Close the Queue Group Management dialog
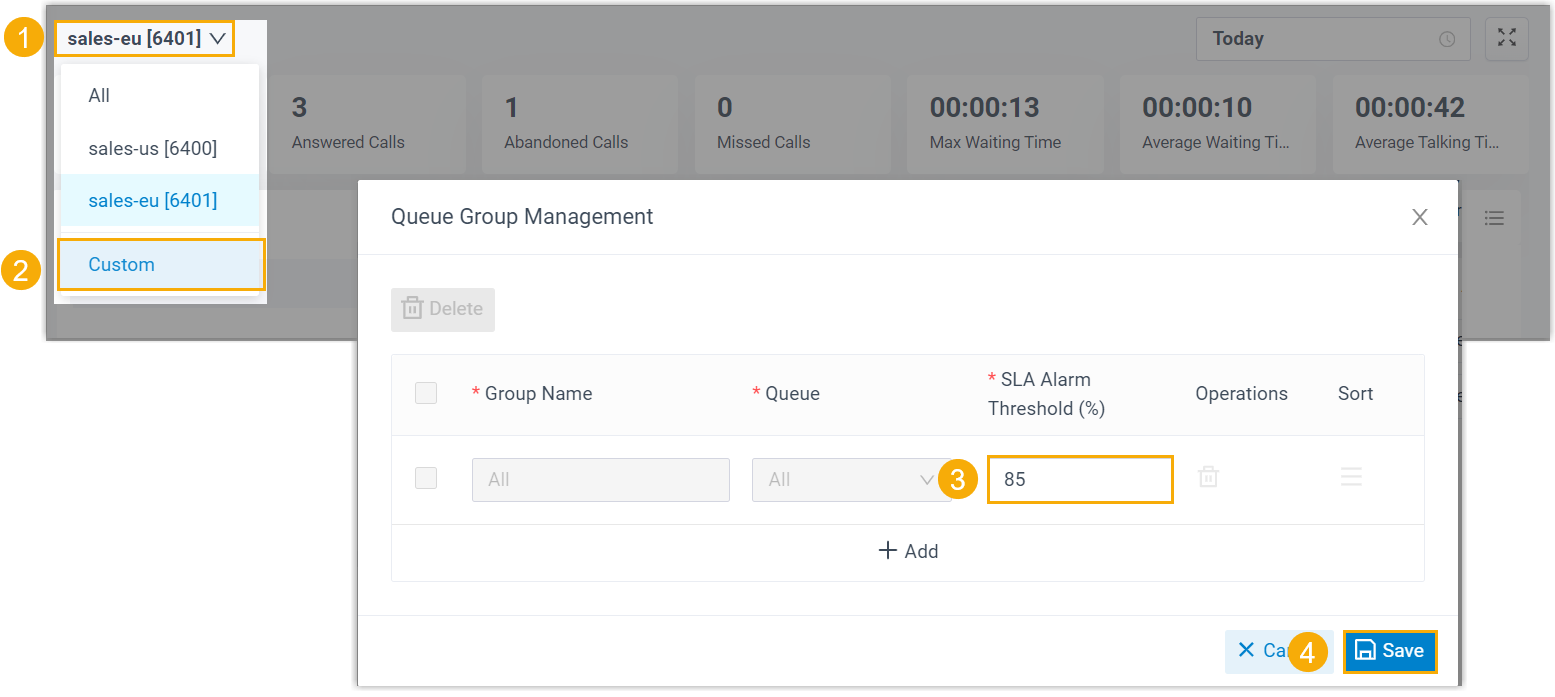Image resolution: width=1555 pixels, height=697 pixels. tap(1419, 217)
